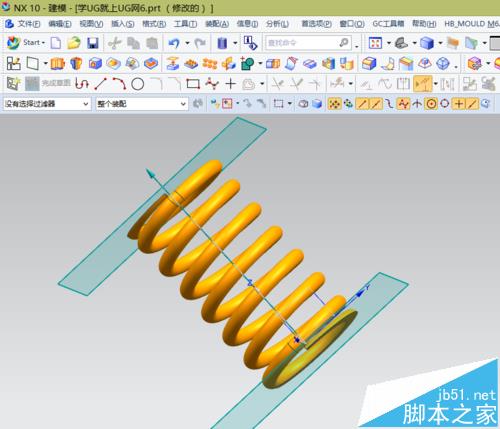Undo the last action
Image resolution: width=500 pixels, height=429 pixels.
[174, 43]
